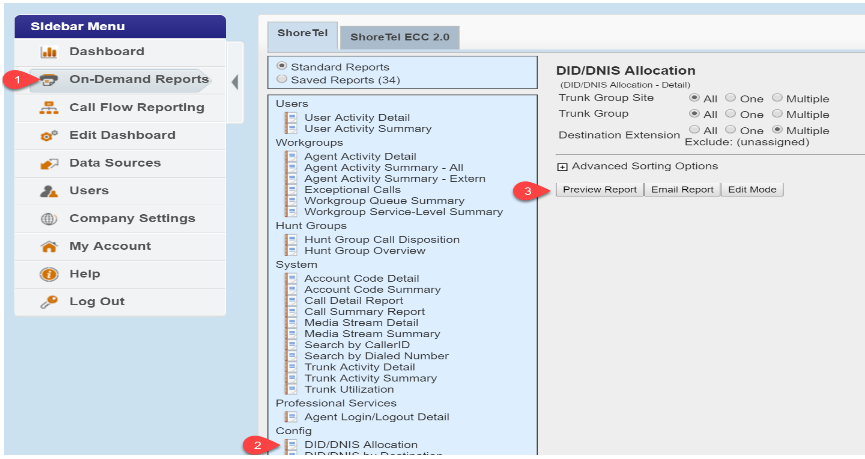865x459 pixels.
Task: Click the Data Sources icon
Action: coord(48,164)
